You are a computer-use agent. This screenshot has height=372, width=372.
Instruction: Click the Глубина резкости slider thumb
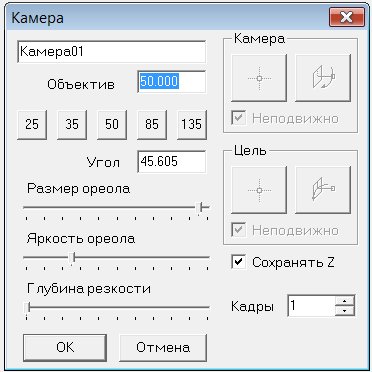(x=27, y=308)
